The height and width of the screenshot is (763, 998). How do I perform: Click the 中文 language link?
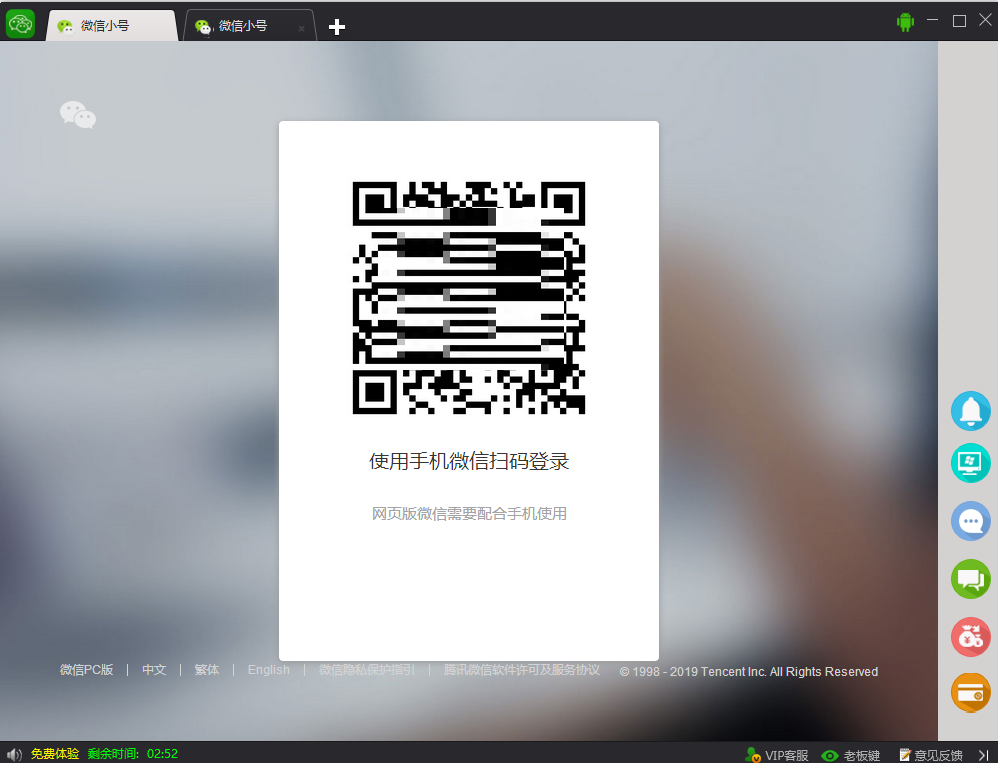154,669
